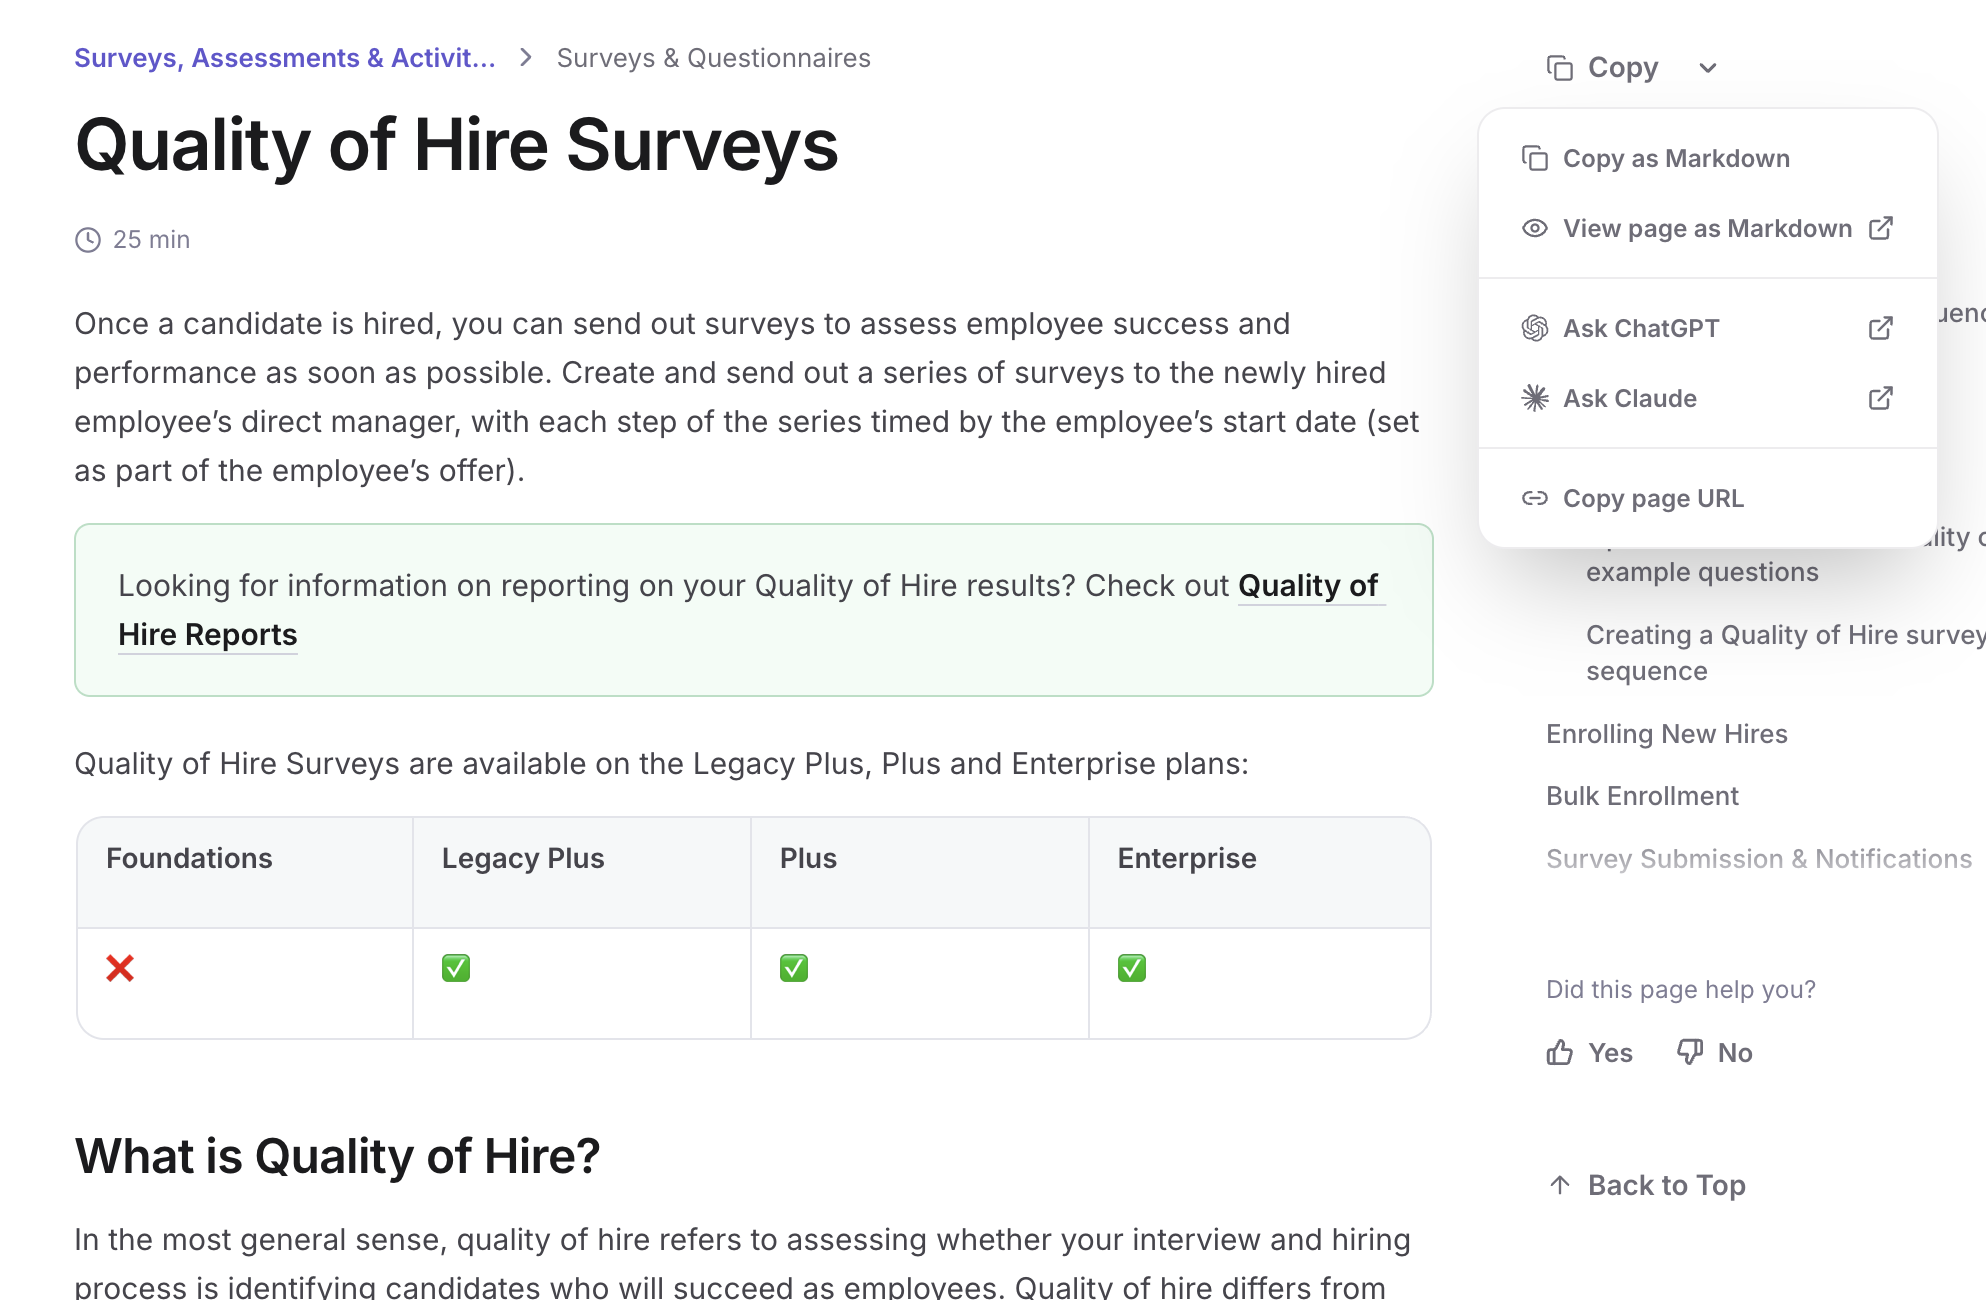The height and width of the screenshot is (1300, 1986).
Task: Navigate to Survey Submission & Notifications section
Action: (x=1758, y=859)
